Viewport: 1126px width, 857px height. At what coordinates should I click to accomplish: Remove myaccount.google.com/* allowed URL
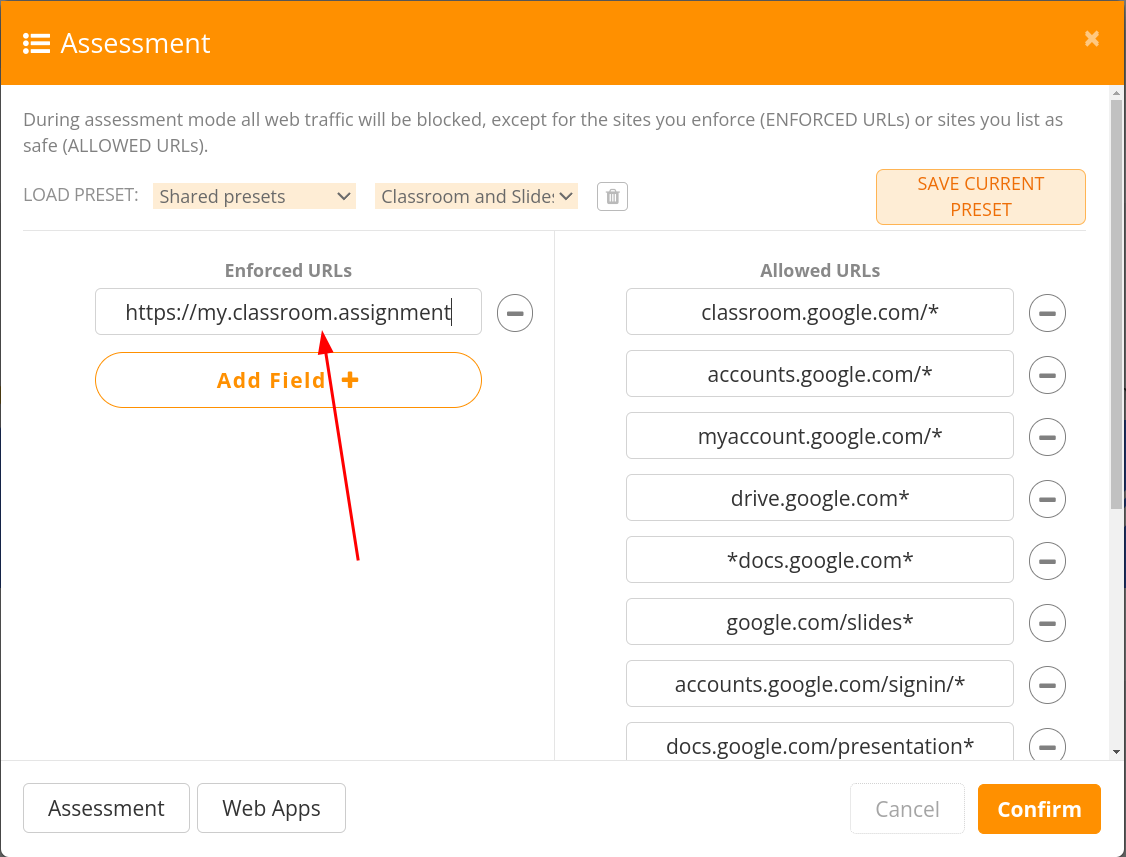(1047, 437)
